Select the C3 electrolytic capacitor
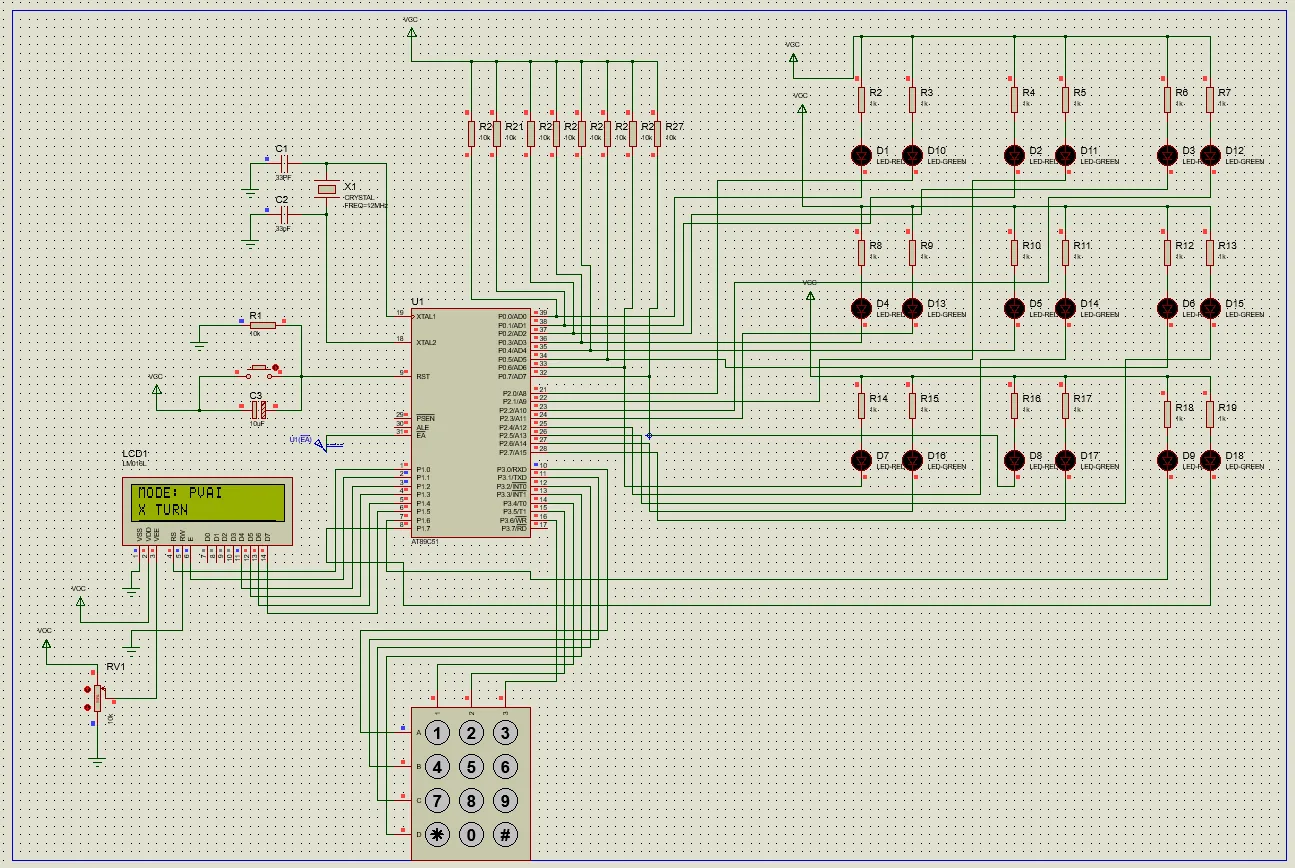Screen dimensions: 1295x868 (x=259, y=408)
